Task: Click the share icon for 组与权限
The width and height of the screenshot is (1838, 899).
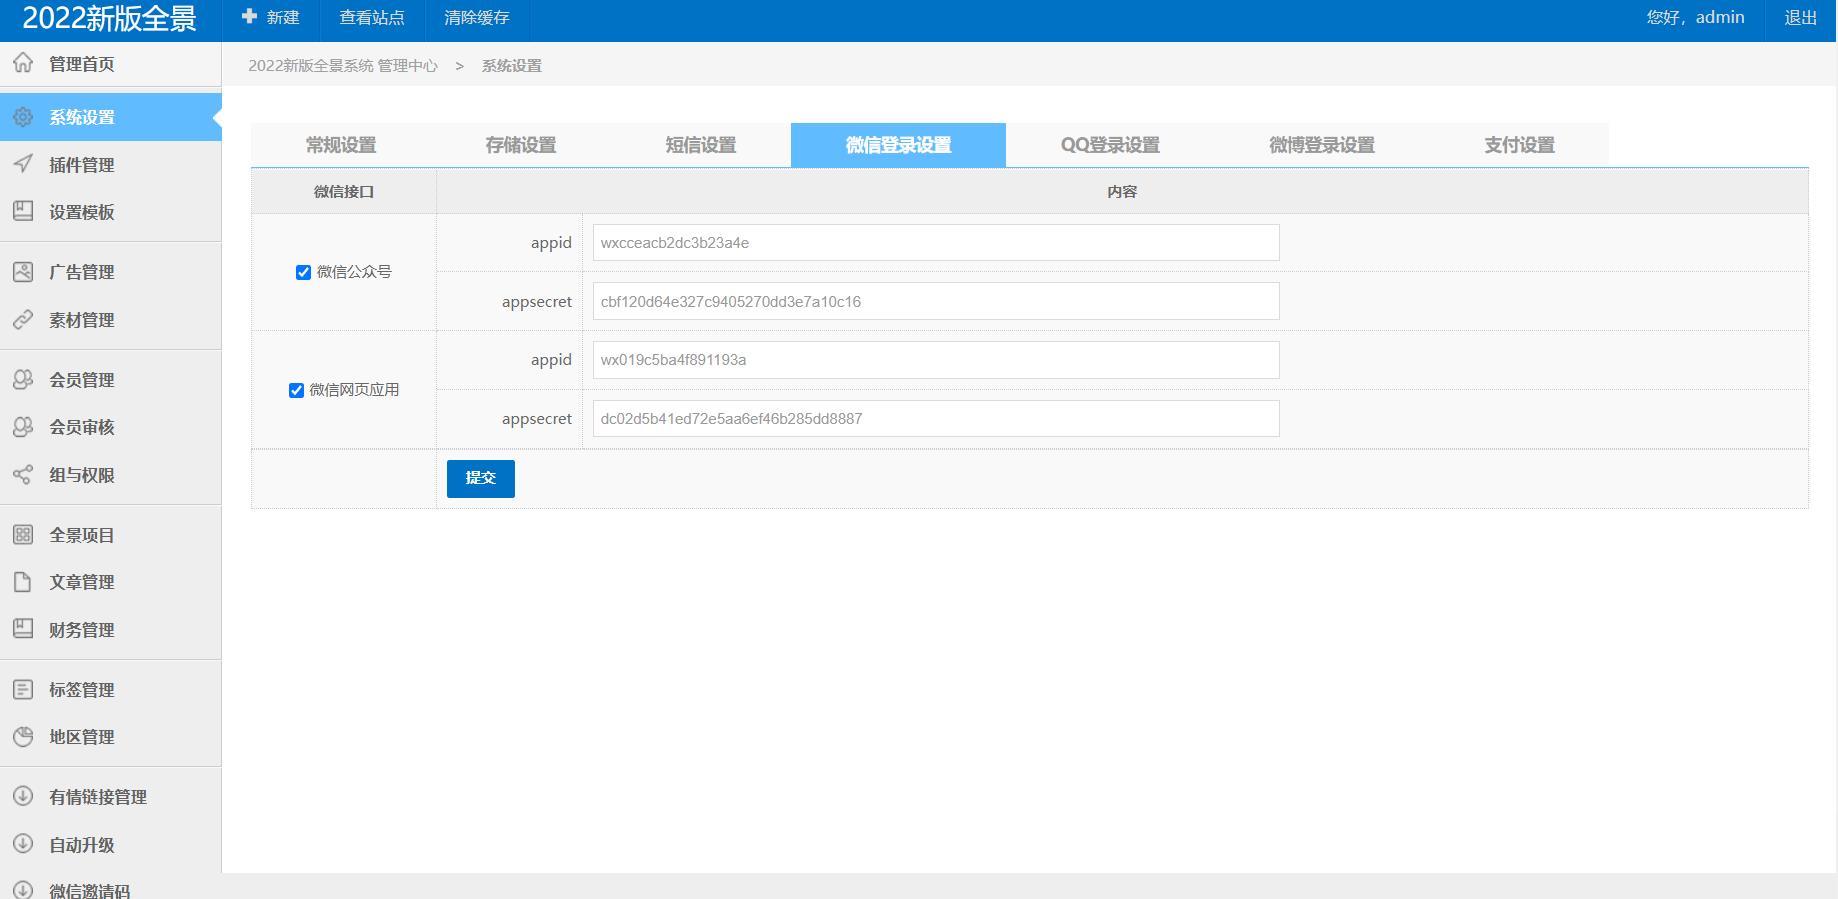Action: coord(23,474)
